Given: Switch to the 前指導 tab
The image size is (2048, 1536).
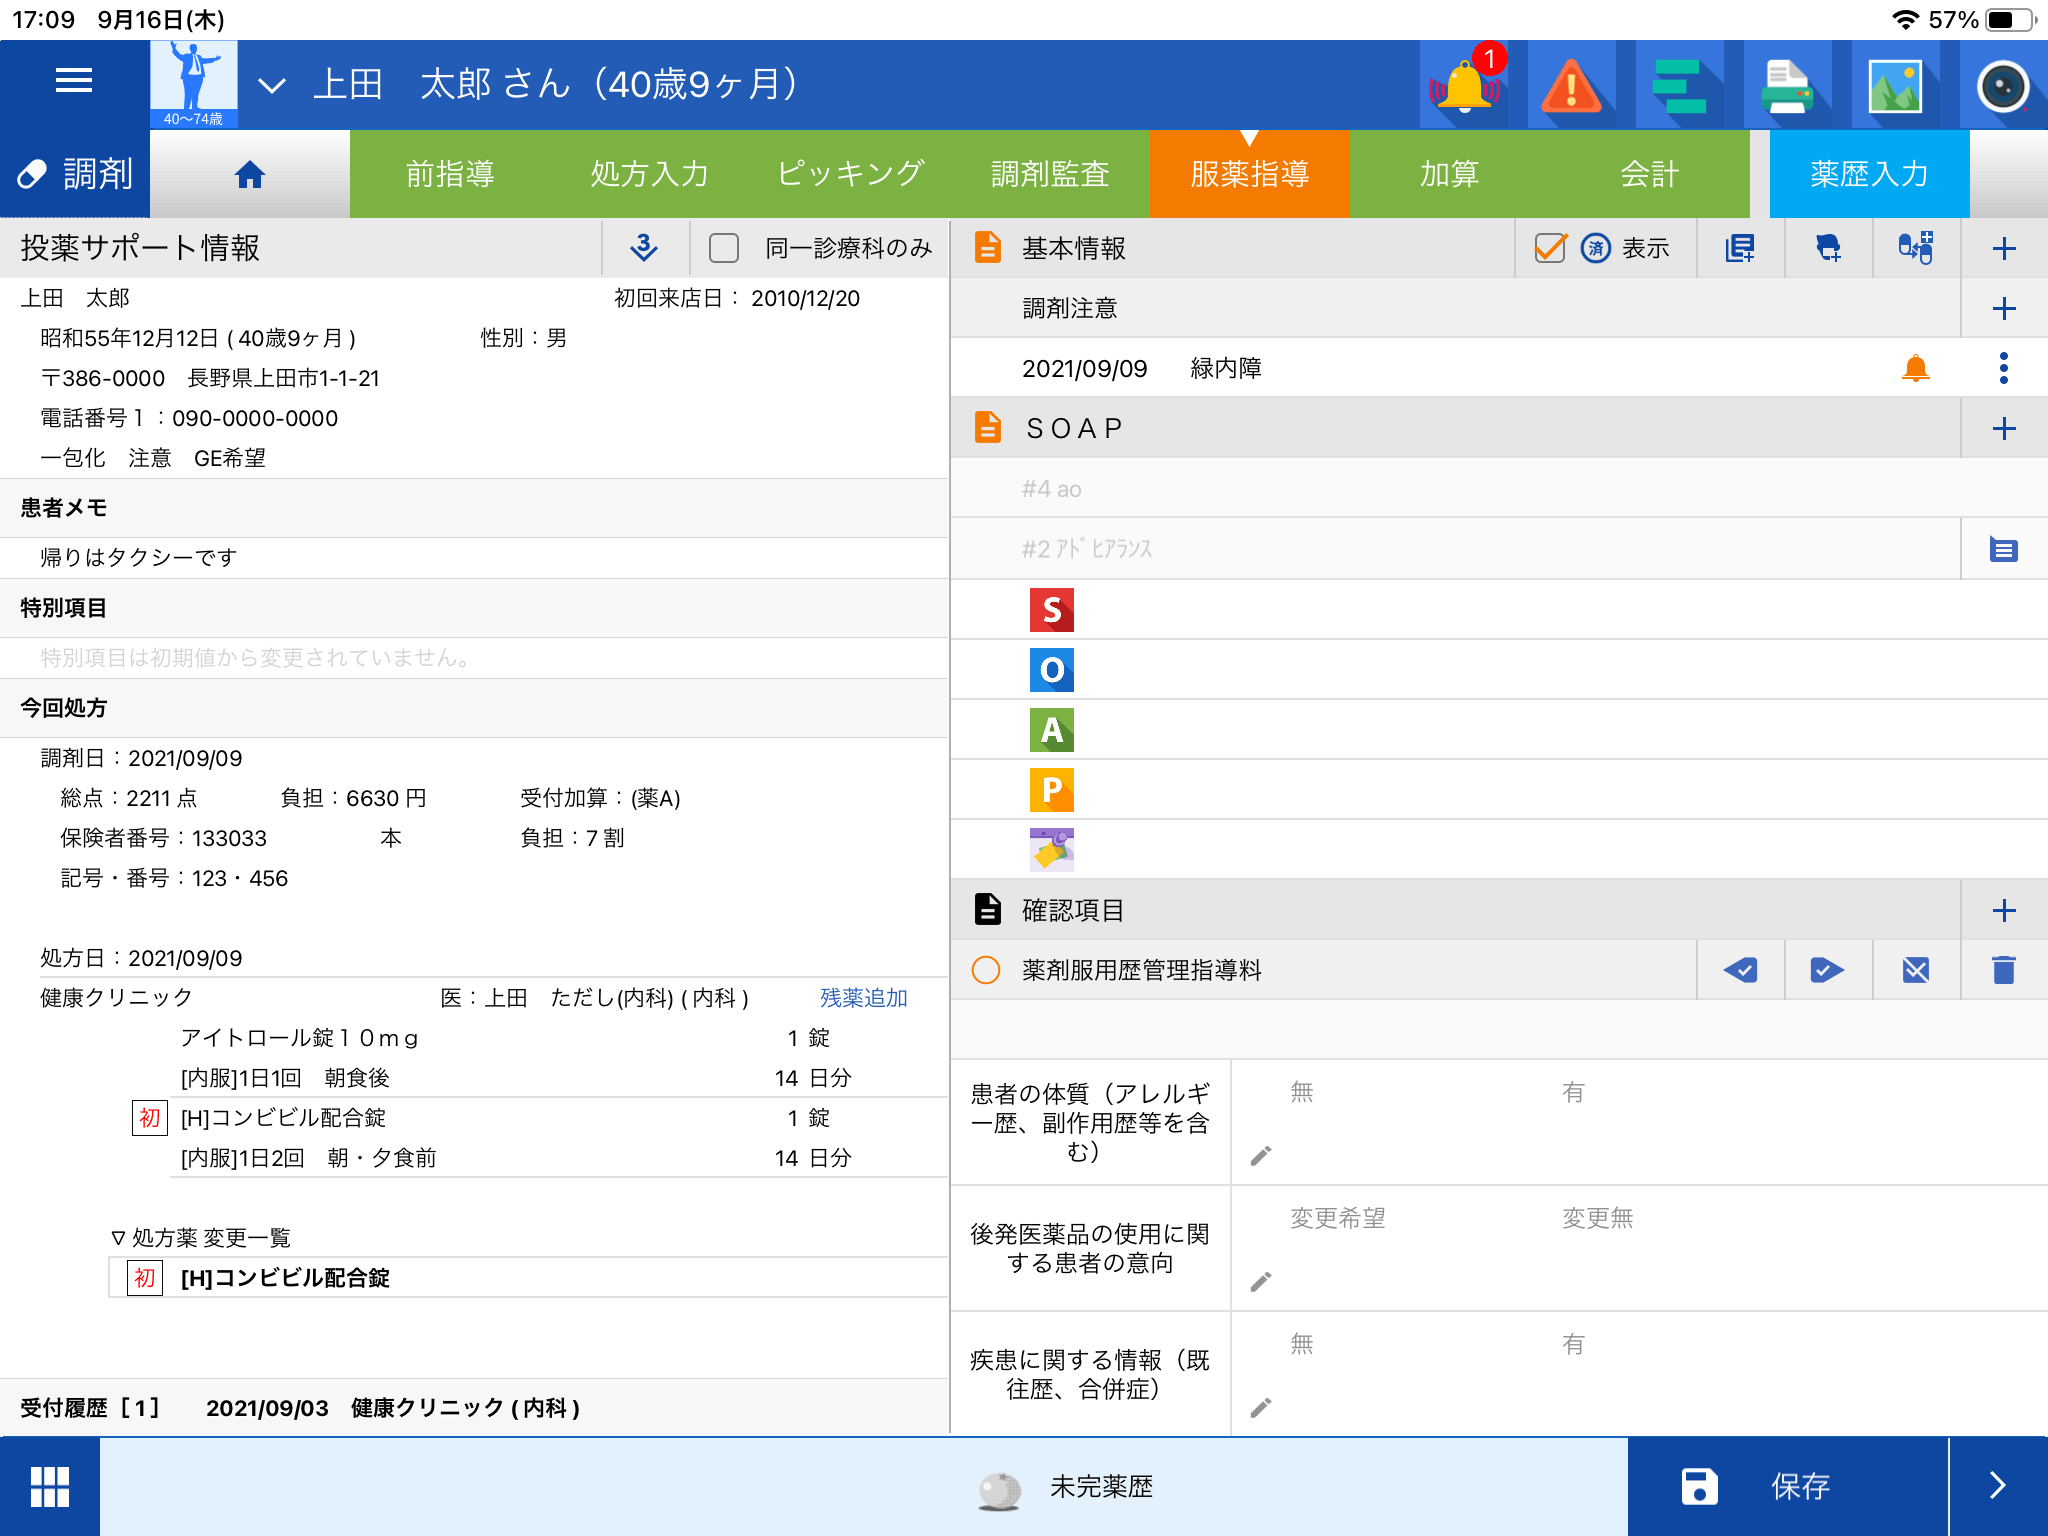Looking at the screenshot, I should tap(450, 174).
